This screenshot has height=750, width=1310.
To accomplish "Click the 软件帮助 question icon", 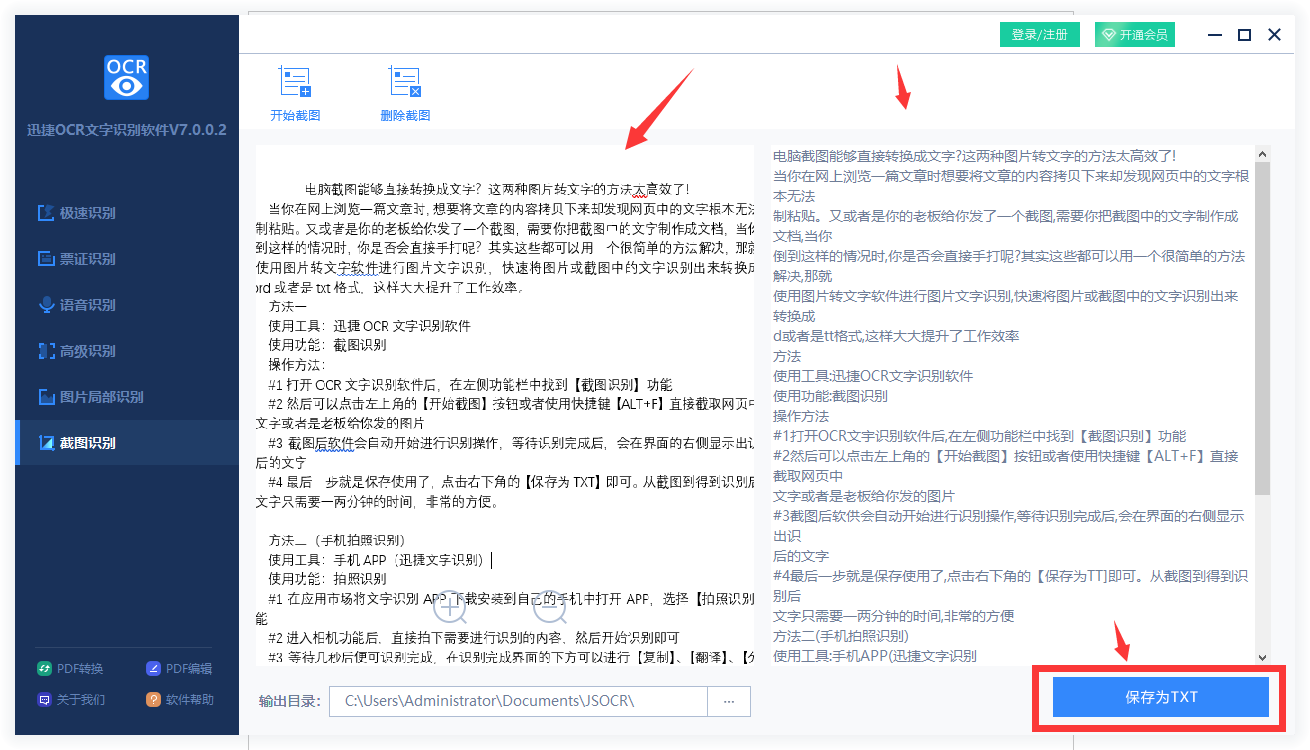I will pos(153,700).
